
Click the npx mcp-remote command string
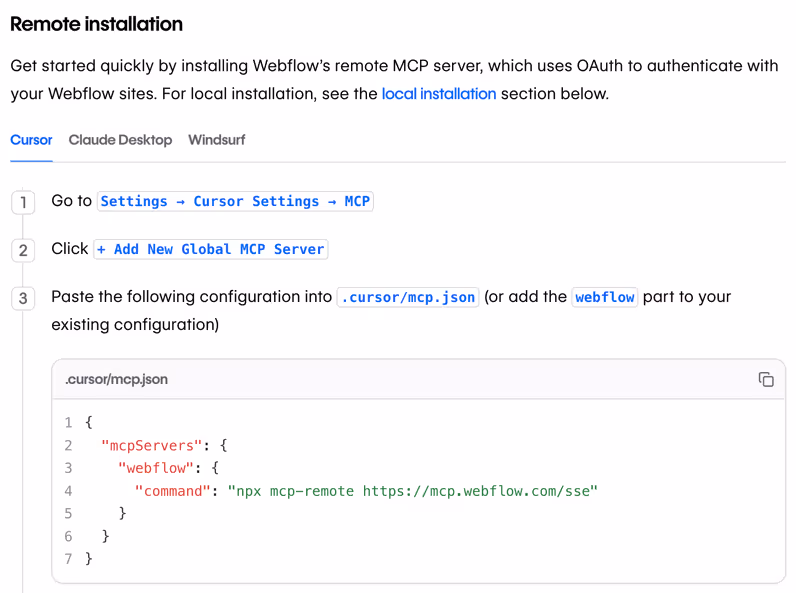coord(413,491)
